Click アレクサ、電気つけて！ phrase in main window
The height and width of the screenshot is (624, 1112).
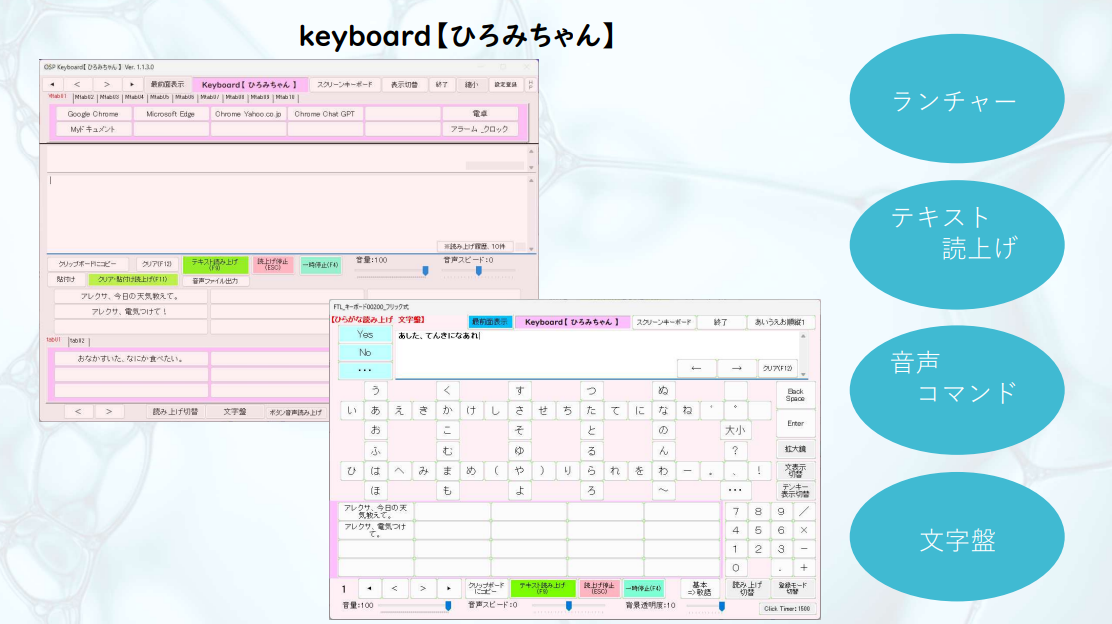point(130,311)
